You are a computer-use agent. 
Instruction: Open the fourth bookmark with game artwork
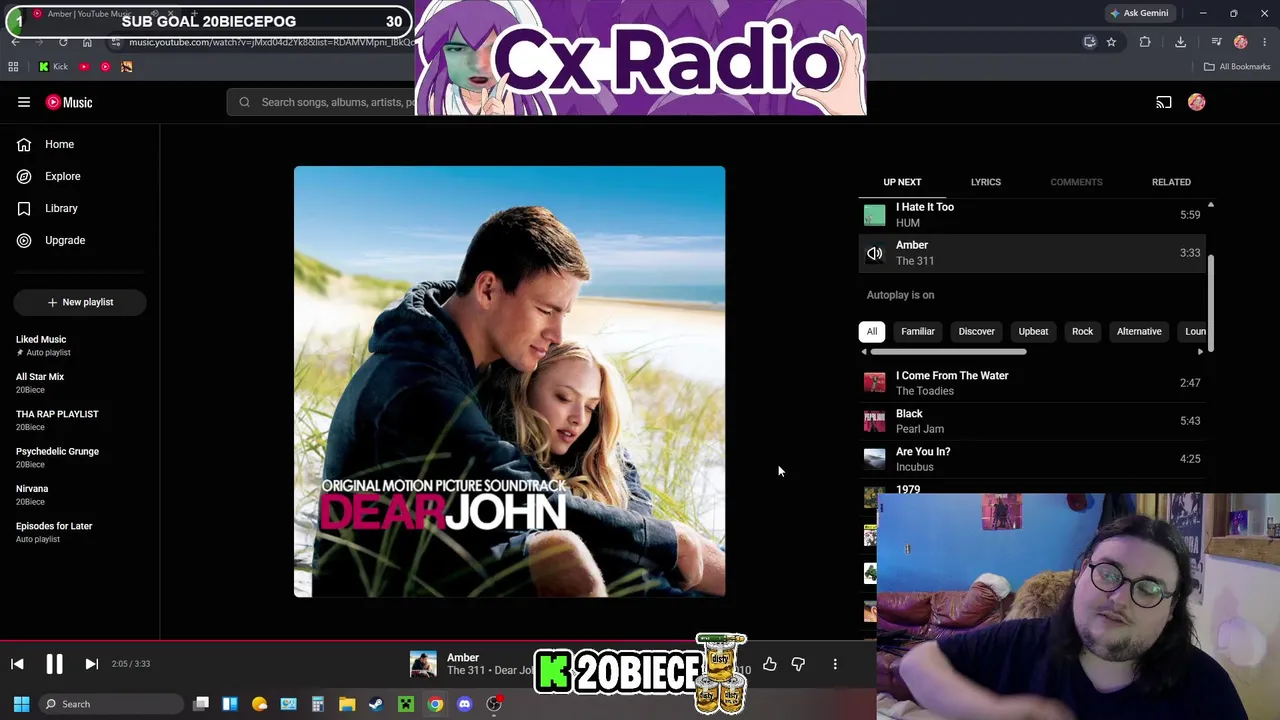point(127,67)
